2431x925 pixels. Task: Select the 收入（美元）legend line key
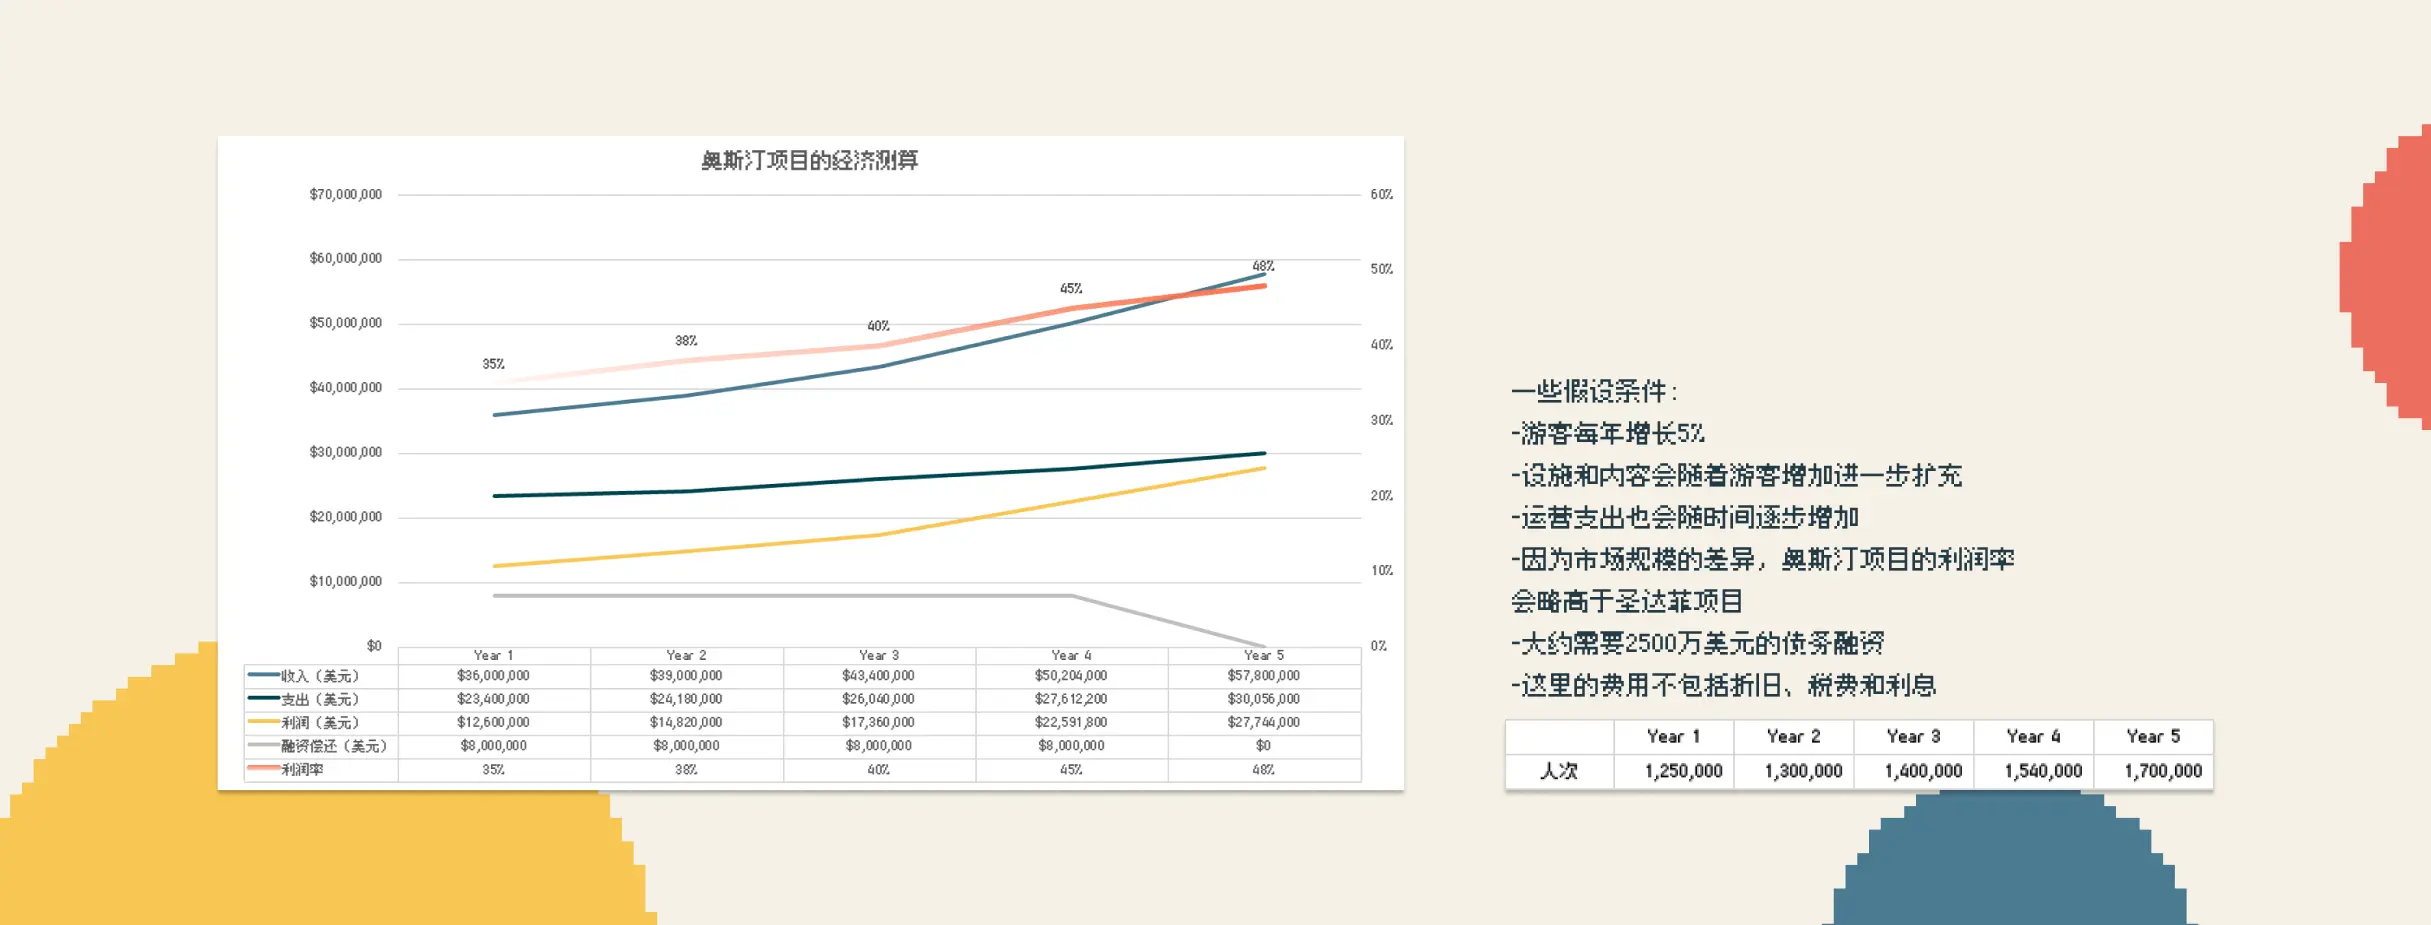(x=263, y=676)
